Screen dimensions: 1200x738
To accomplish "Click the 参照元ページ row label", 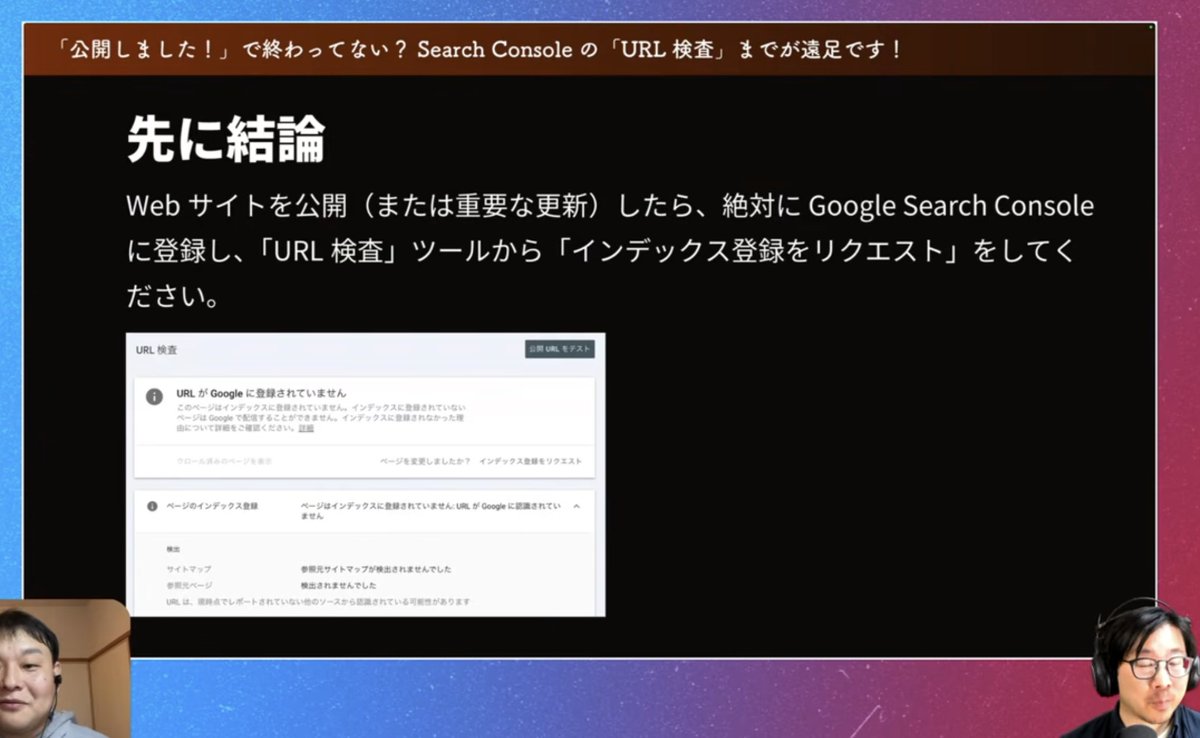I will 190,585.
